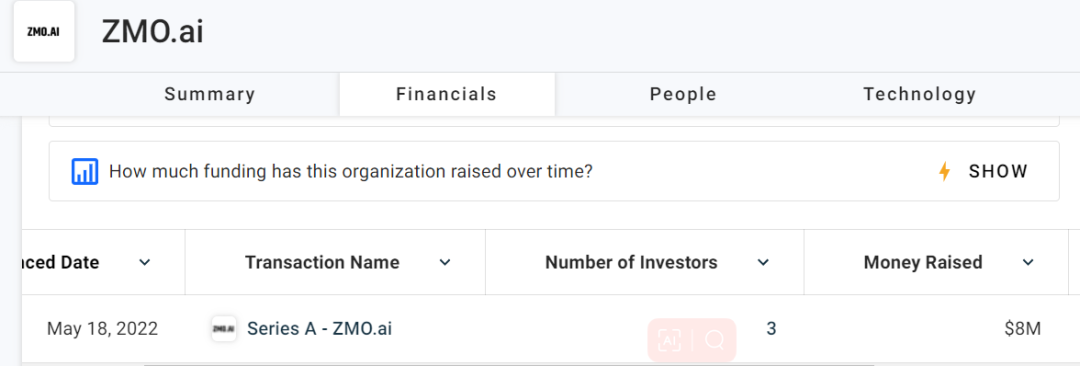
Task: Expand the Transaction Name column chevron
Action: click(445, 263)
